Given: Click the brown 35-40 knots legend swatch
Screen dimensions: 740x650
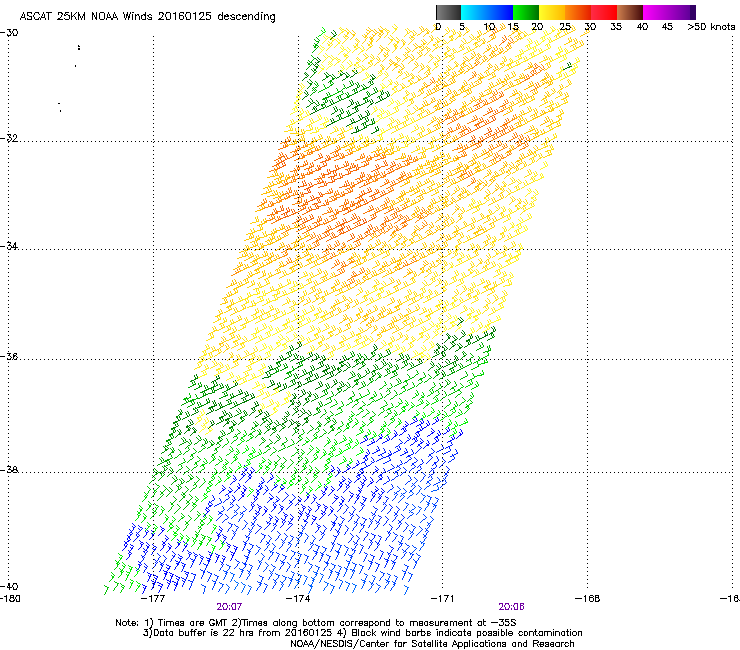Looking at the screenshot, I should point(630,12).
